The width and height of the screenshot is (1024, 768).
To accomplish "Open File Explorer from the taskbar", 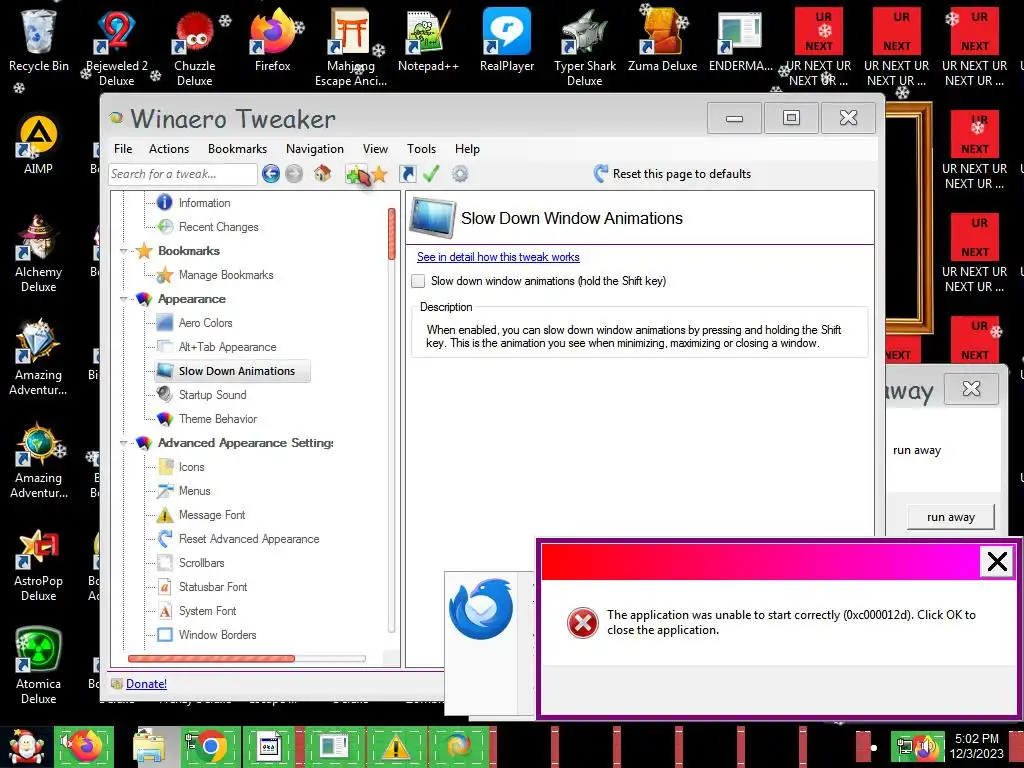I will (x=148, y=747).
